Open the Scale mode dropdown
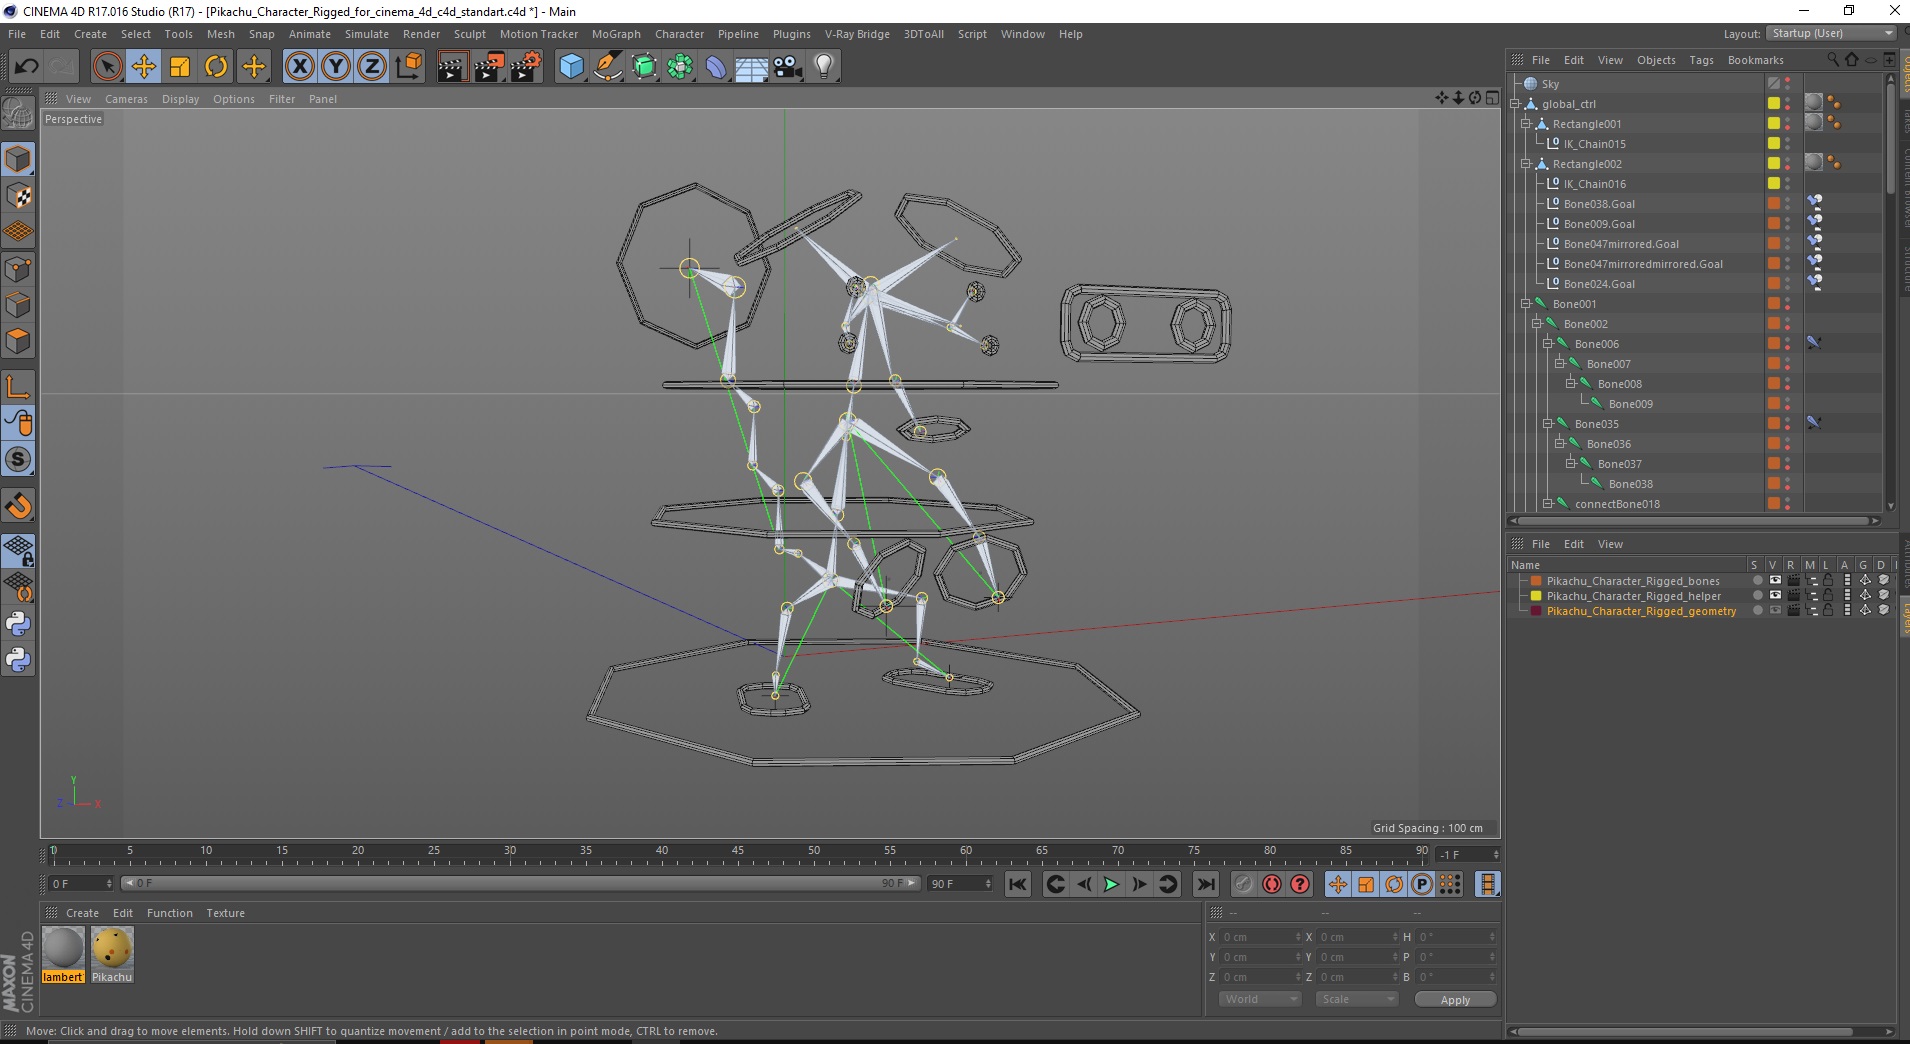1910x1044 pixels. tap(1356, 999)
